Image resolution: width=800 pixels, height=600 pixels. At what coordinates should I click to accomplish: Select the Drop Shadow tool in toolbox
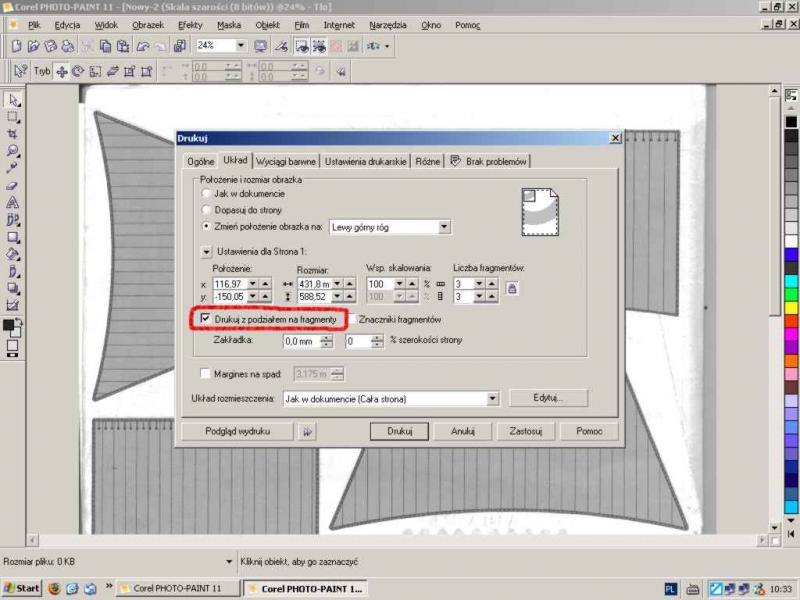13,289
